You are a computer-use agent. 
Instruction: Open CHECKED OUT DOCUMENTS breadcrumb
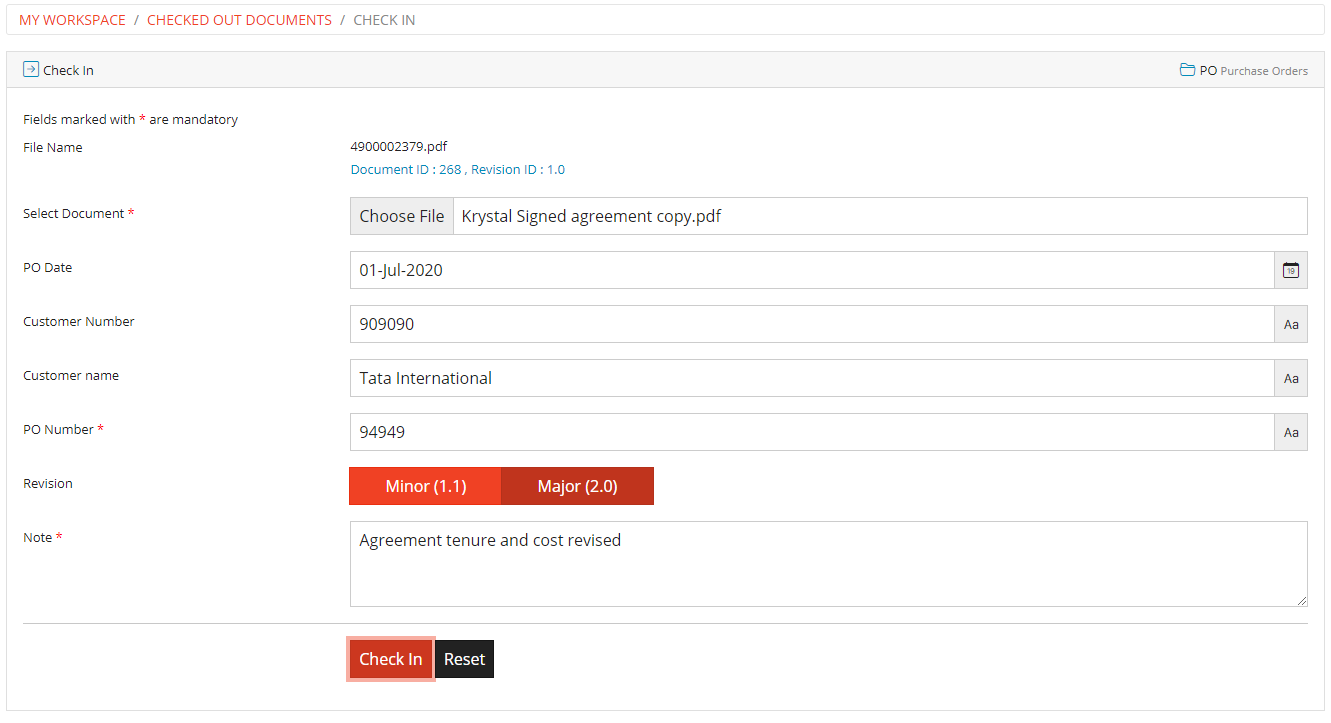pos(239,20)
